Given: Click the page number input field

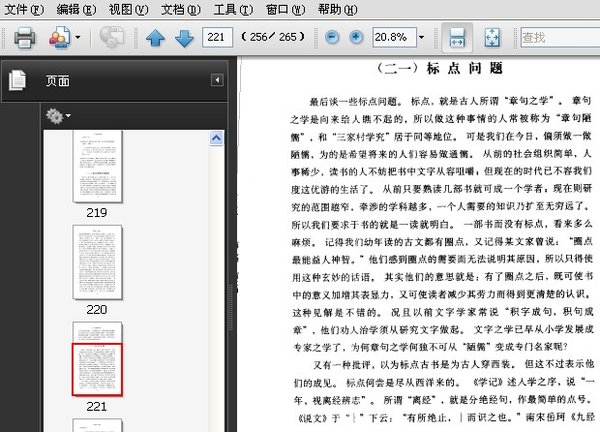Looking at the screenshot, I should click(215, 38).
